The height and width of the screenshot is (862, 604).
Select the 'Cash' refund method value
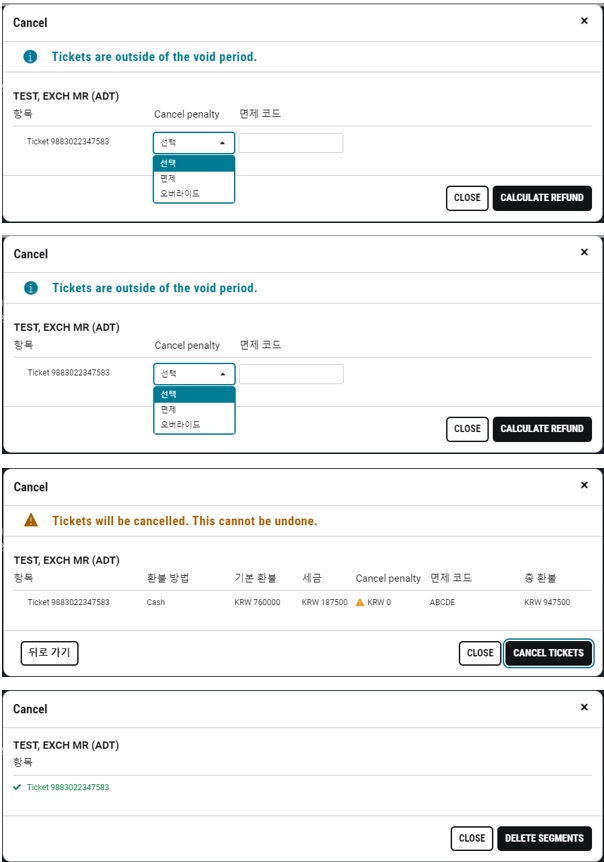[156, 603]
